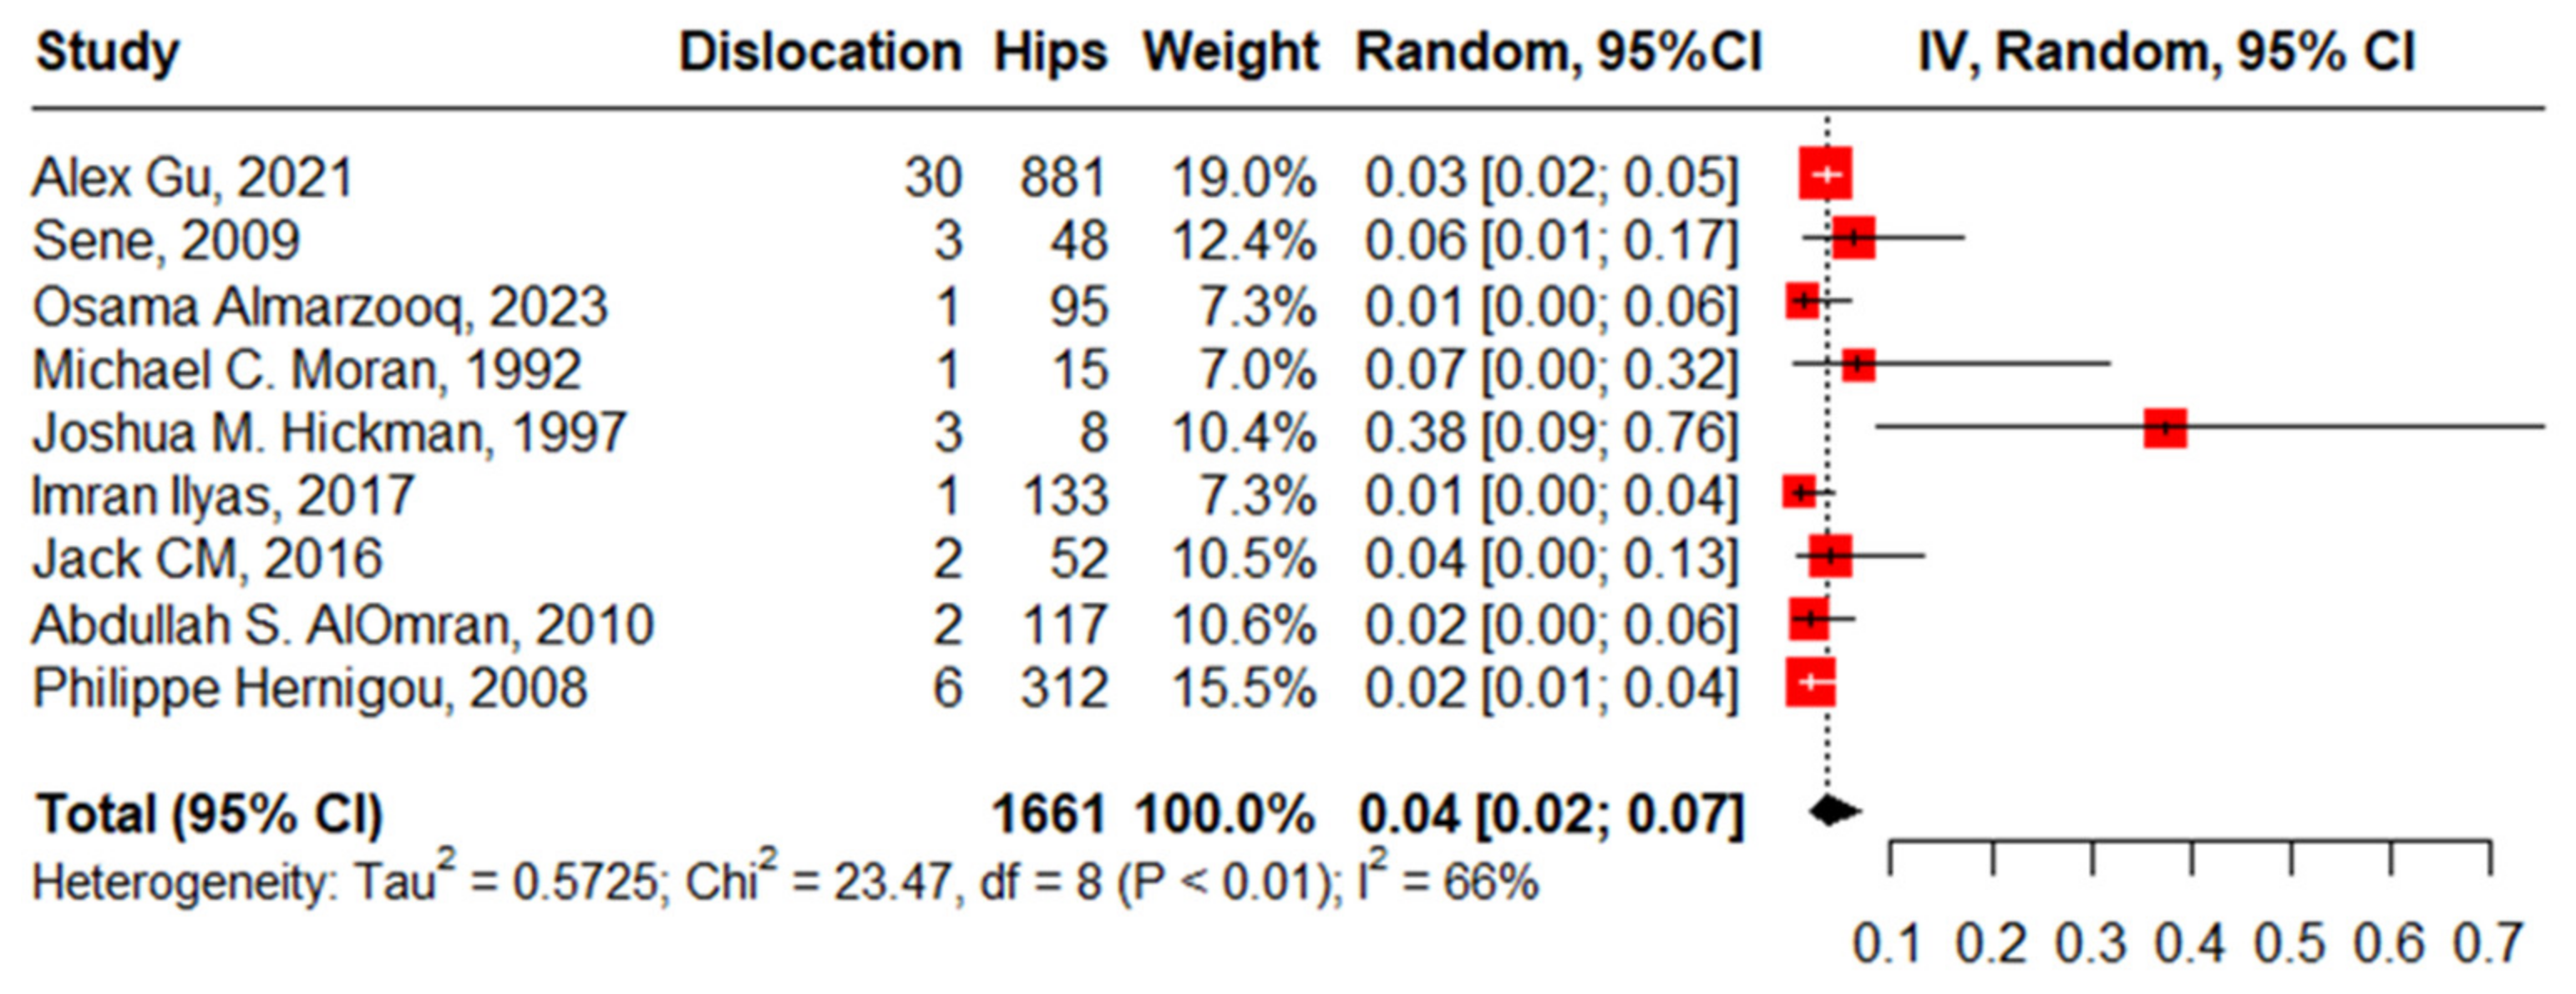Viewport: 2576px width, 994px height.
Task: Click the red square for Alex Gu, 2021
Action: coord(1825,174)
